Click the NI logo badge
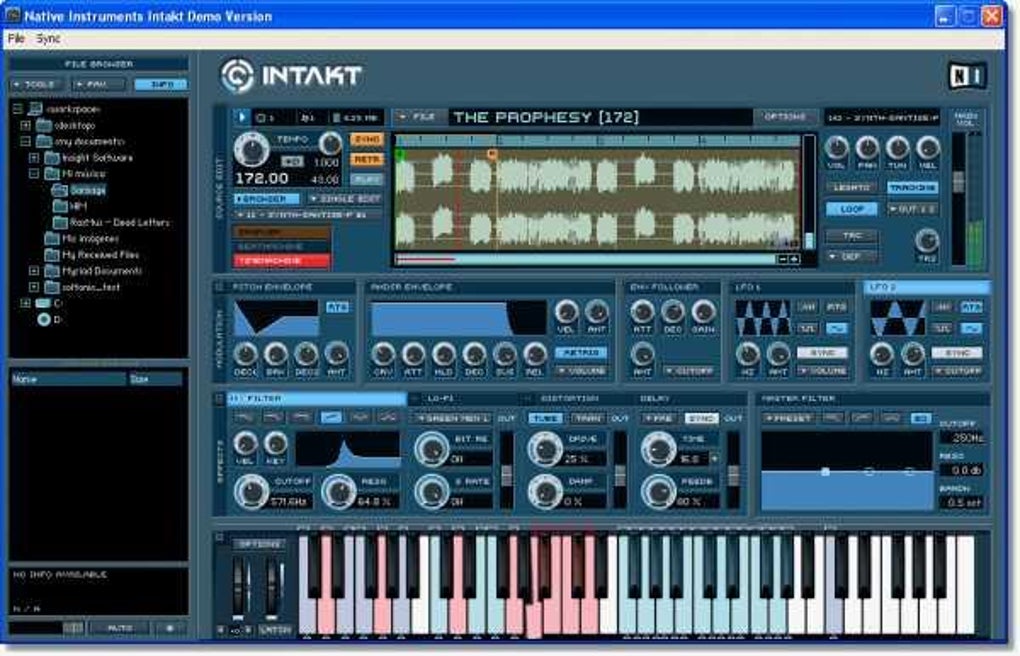Screen dimensions: 1020x656 click(x=968, y=77)
